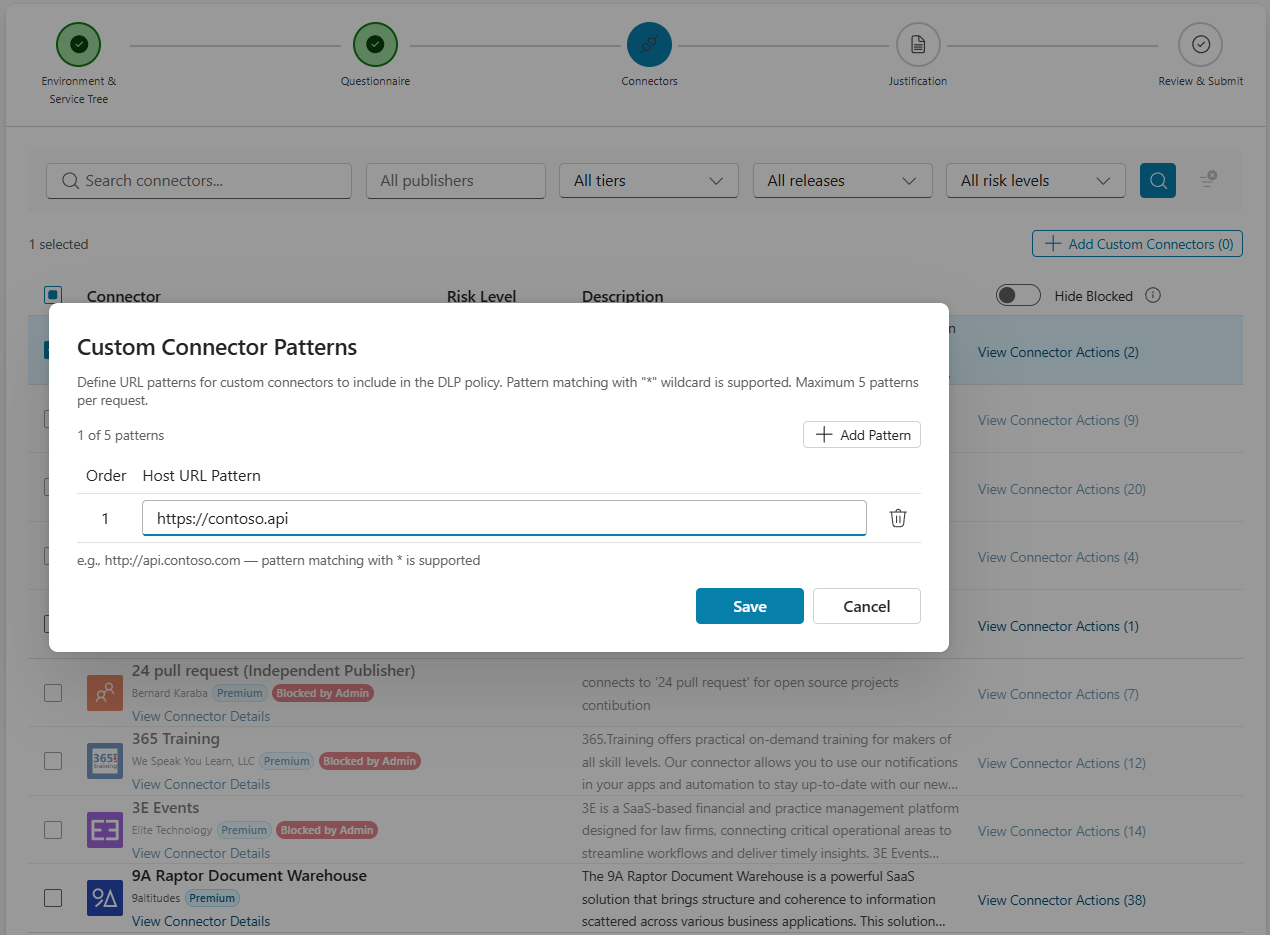The image size is (1270, 935).
Task: Click the 365 Training connector logo
Action: click(105, 761)
